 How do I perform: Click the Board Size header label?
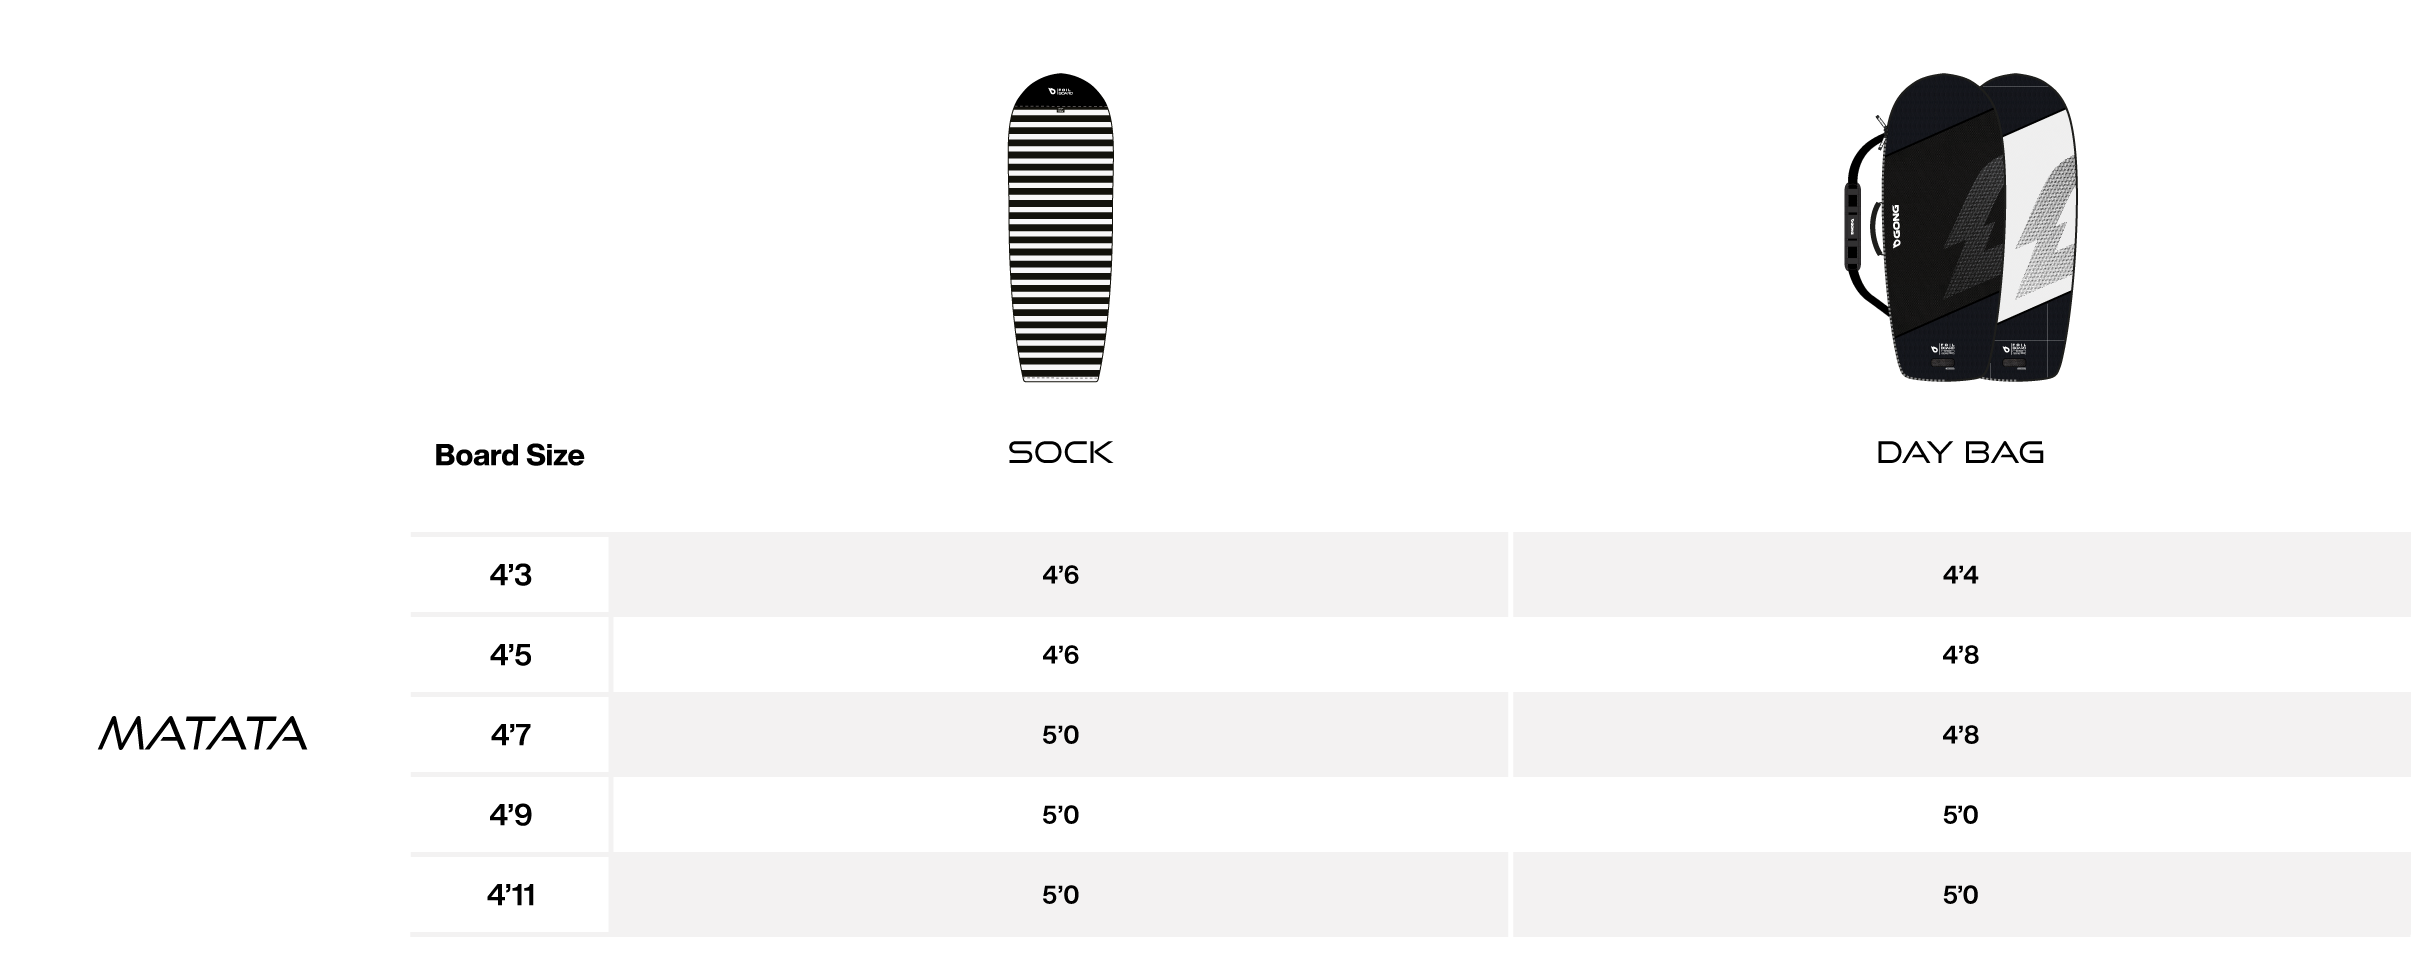(509, 455)
